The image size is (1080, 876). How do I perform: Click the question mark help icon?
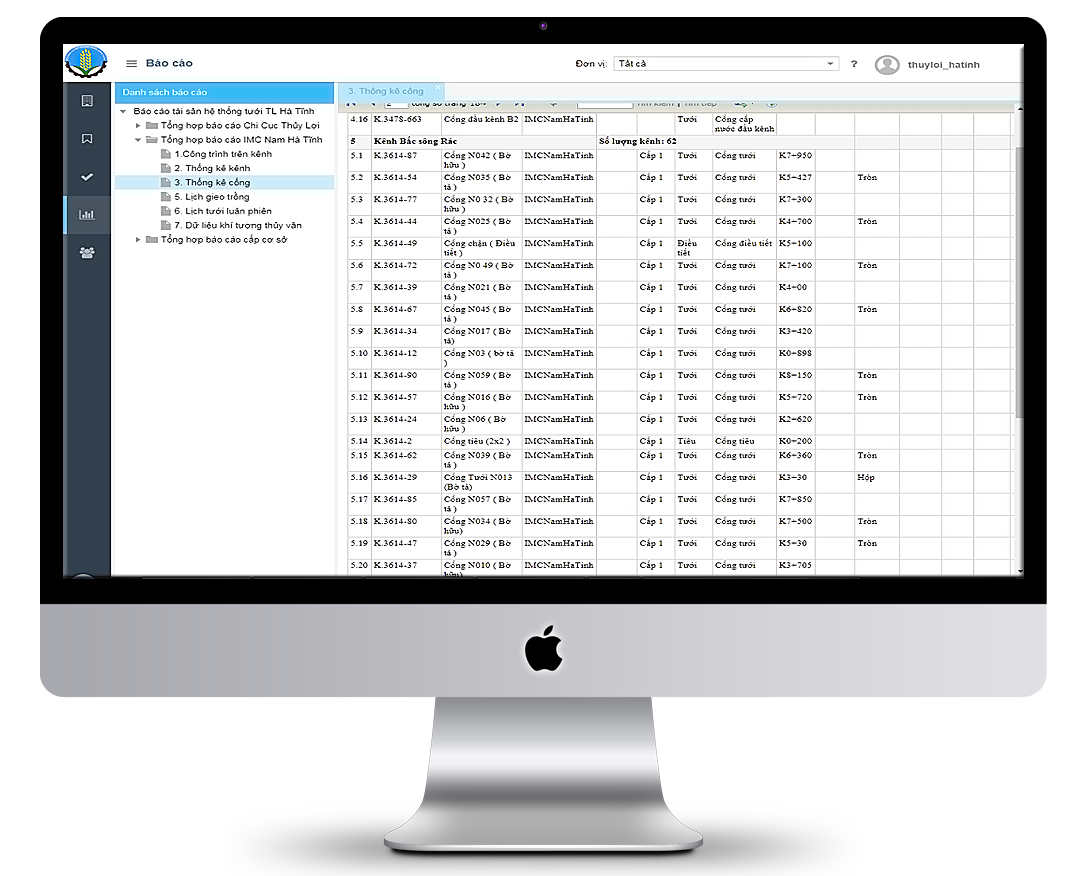click(x=854, y=64)
